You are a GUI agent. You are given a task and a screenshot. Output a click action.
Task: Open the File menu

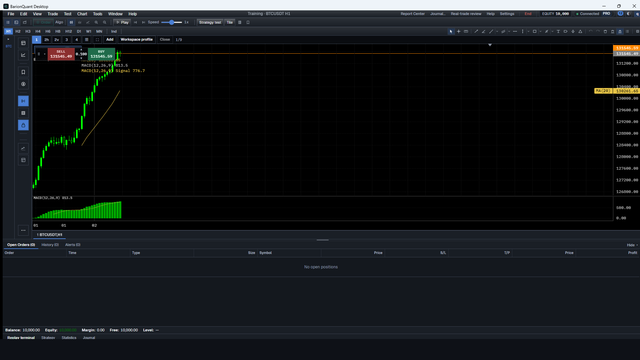click(11, 14)
